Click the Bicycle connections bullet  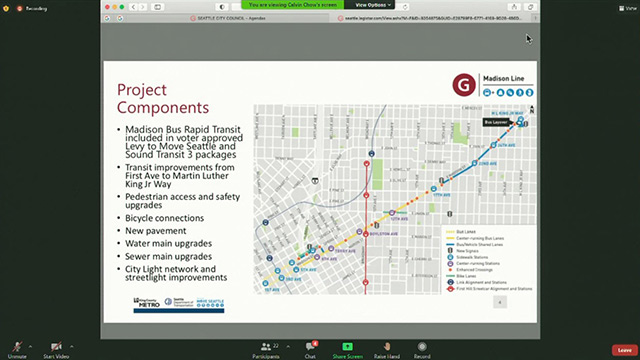coord(164,218)
